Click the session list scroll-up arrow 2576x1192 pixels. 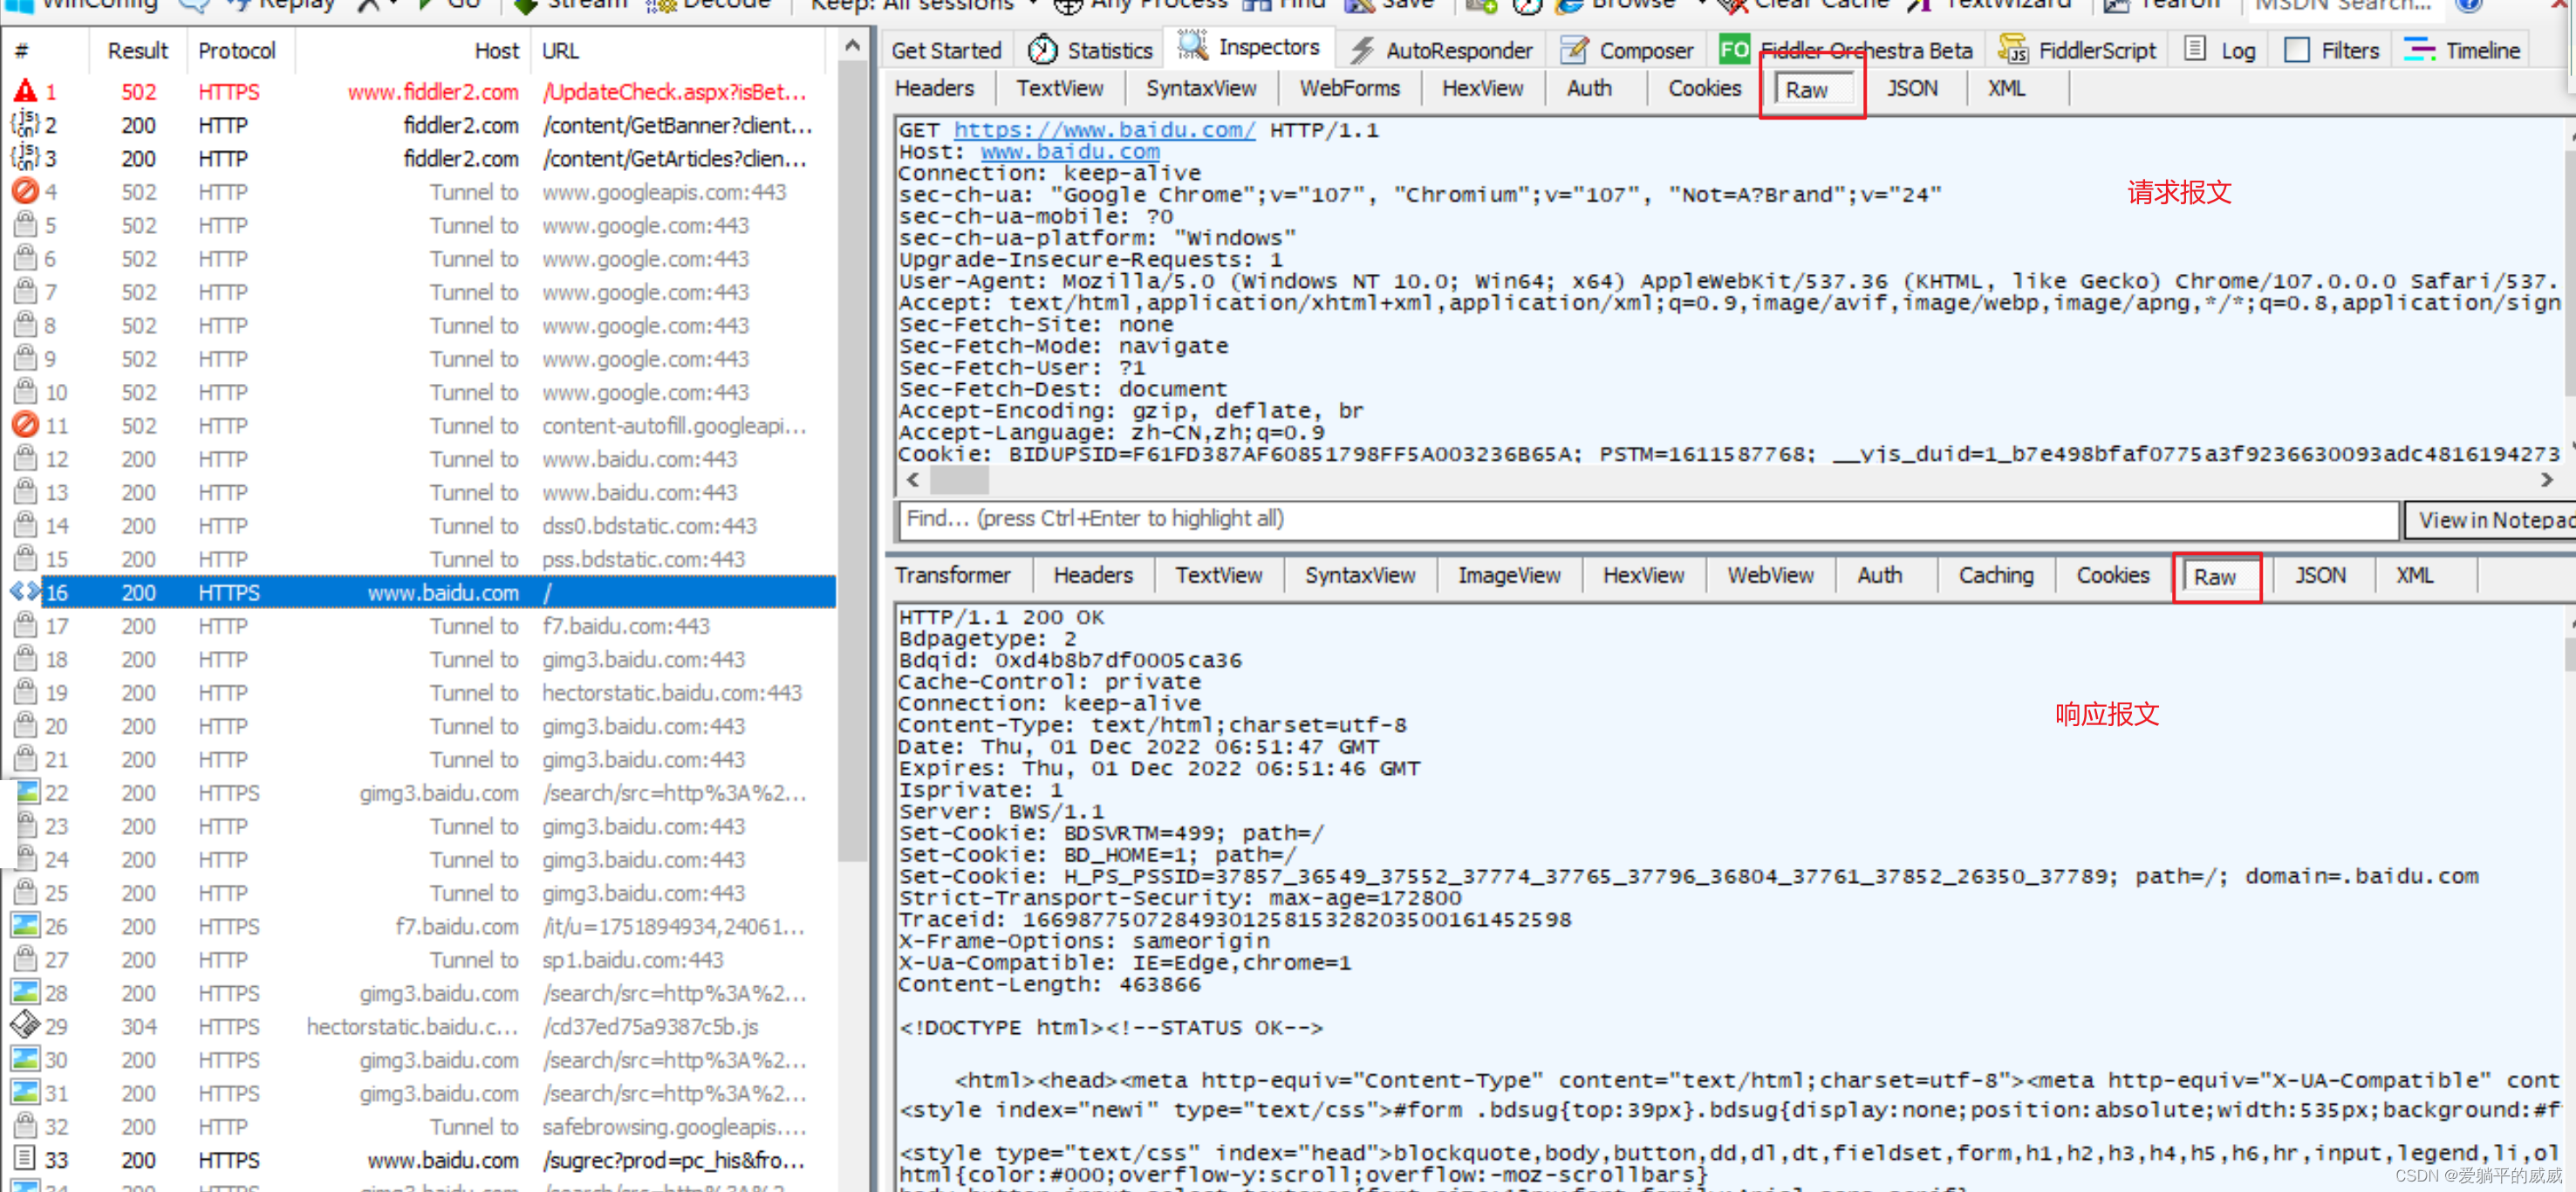[x=852, y=46]
